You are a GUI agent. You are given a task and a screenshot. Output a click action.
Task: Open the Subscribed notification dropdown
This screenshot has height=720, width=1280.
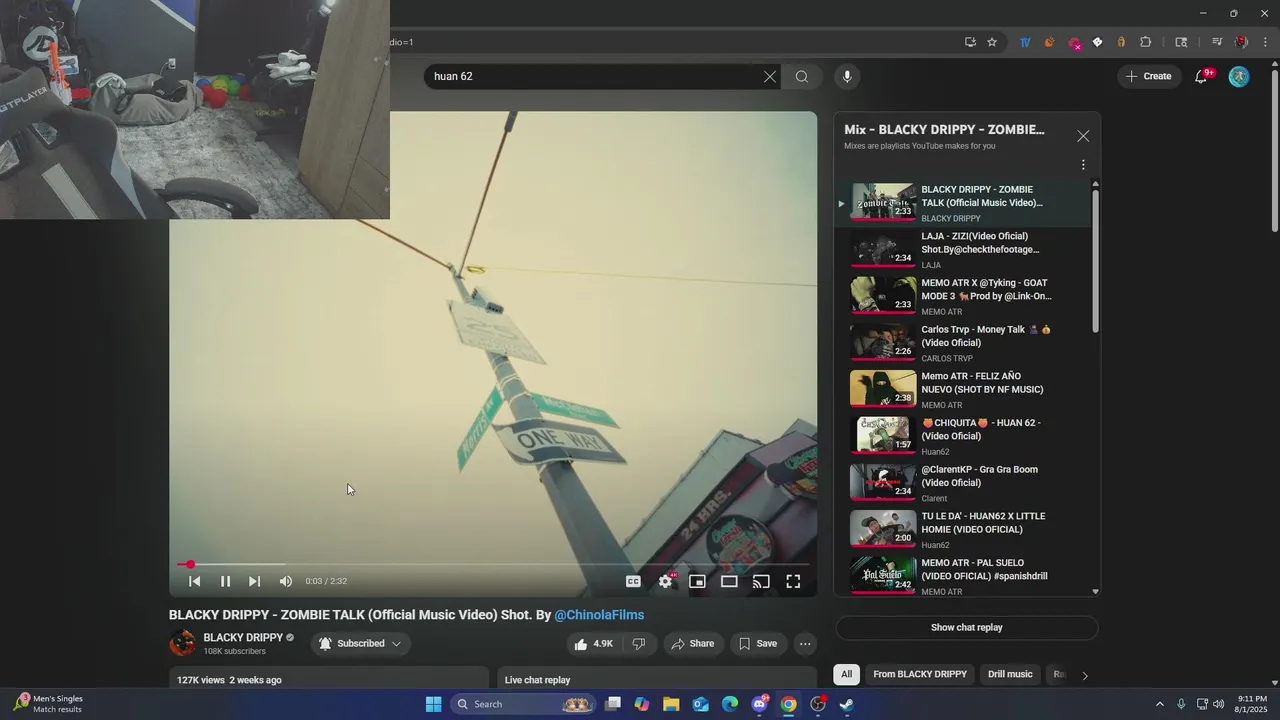pos(360,644)
